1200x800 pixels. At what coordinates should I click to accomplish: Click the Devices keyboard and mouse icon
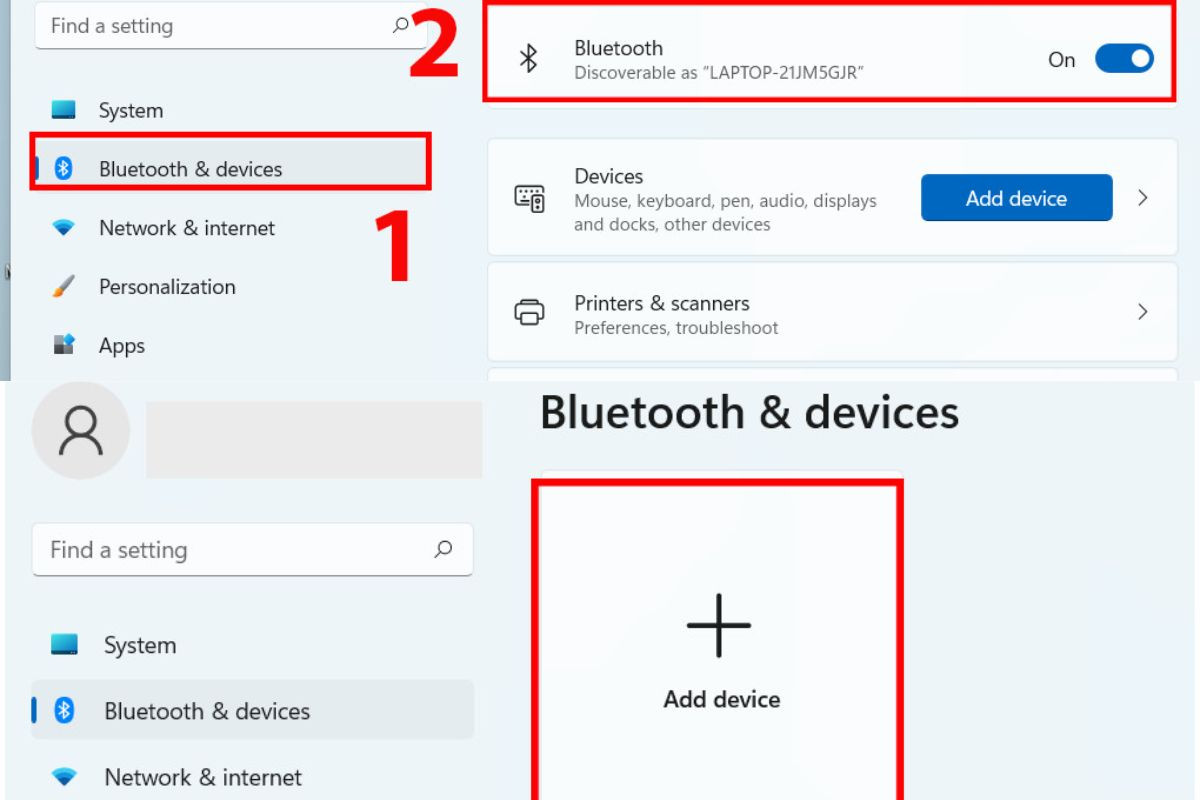coord(529,198)
